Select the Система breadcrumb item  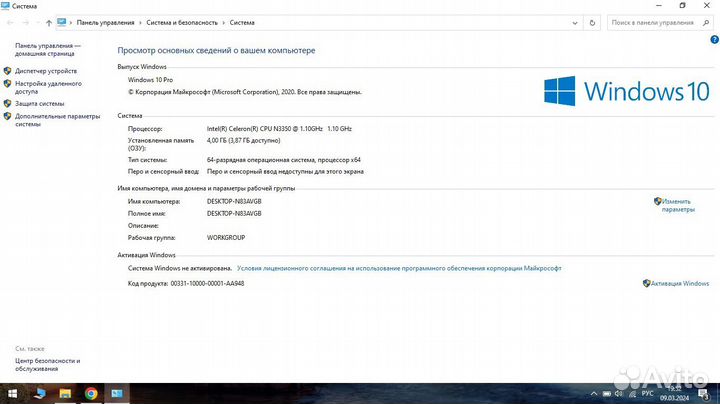242,22
